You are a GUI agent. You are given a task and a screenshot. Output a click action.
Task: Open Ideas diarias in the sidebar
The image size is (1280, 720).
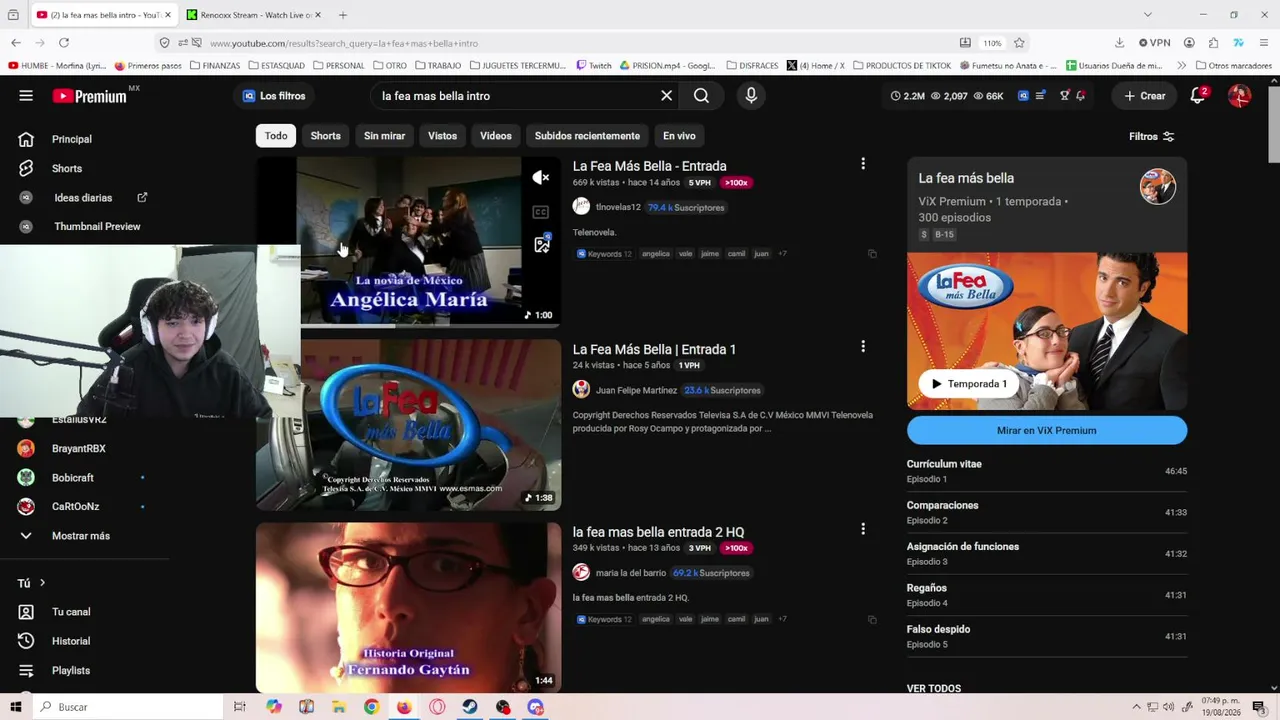point(84,197)
